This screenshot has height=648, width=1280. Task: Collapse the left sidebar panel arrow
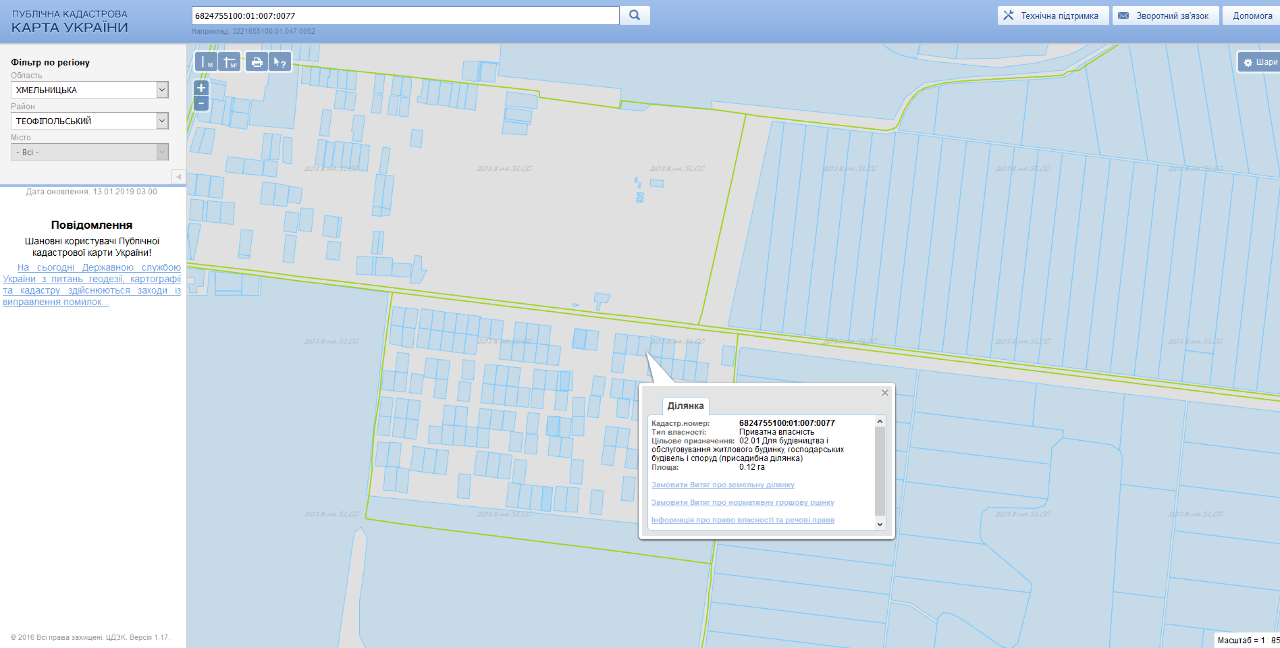coord(178,177)
